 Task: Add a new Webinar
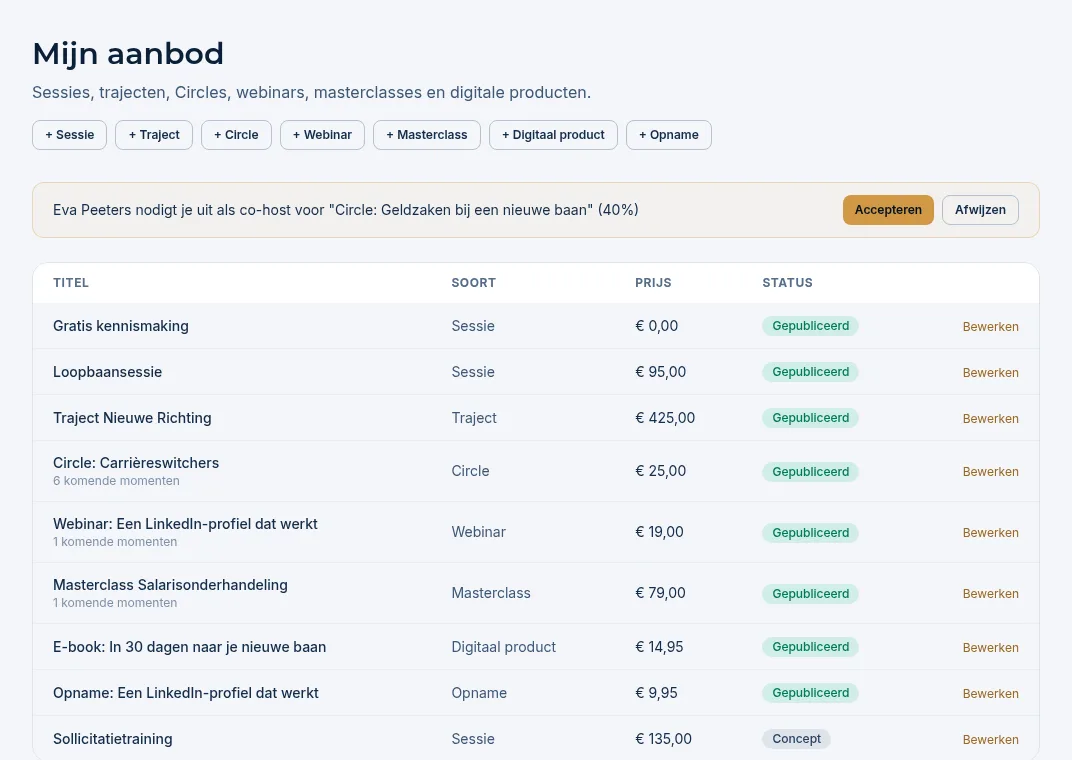click(x=322, y=135)
